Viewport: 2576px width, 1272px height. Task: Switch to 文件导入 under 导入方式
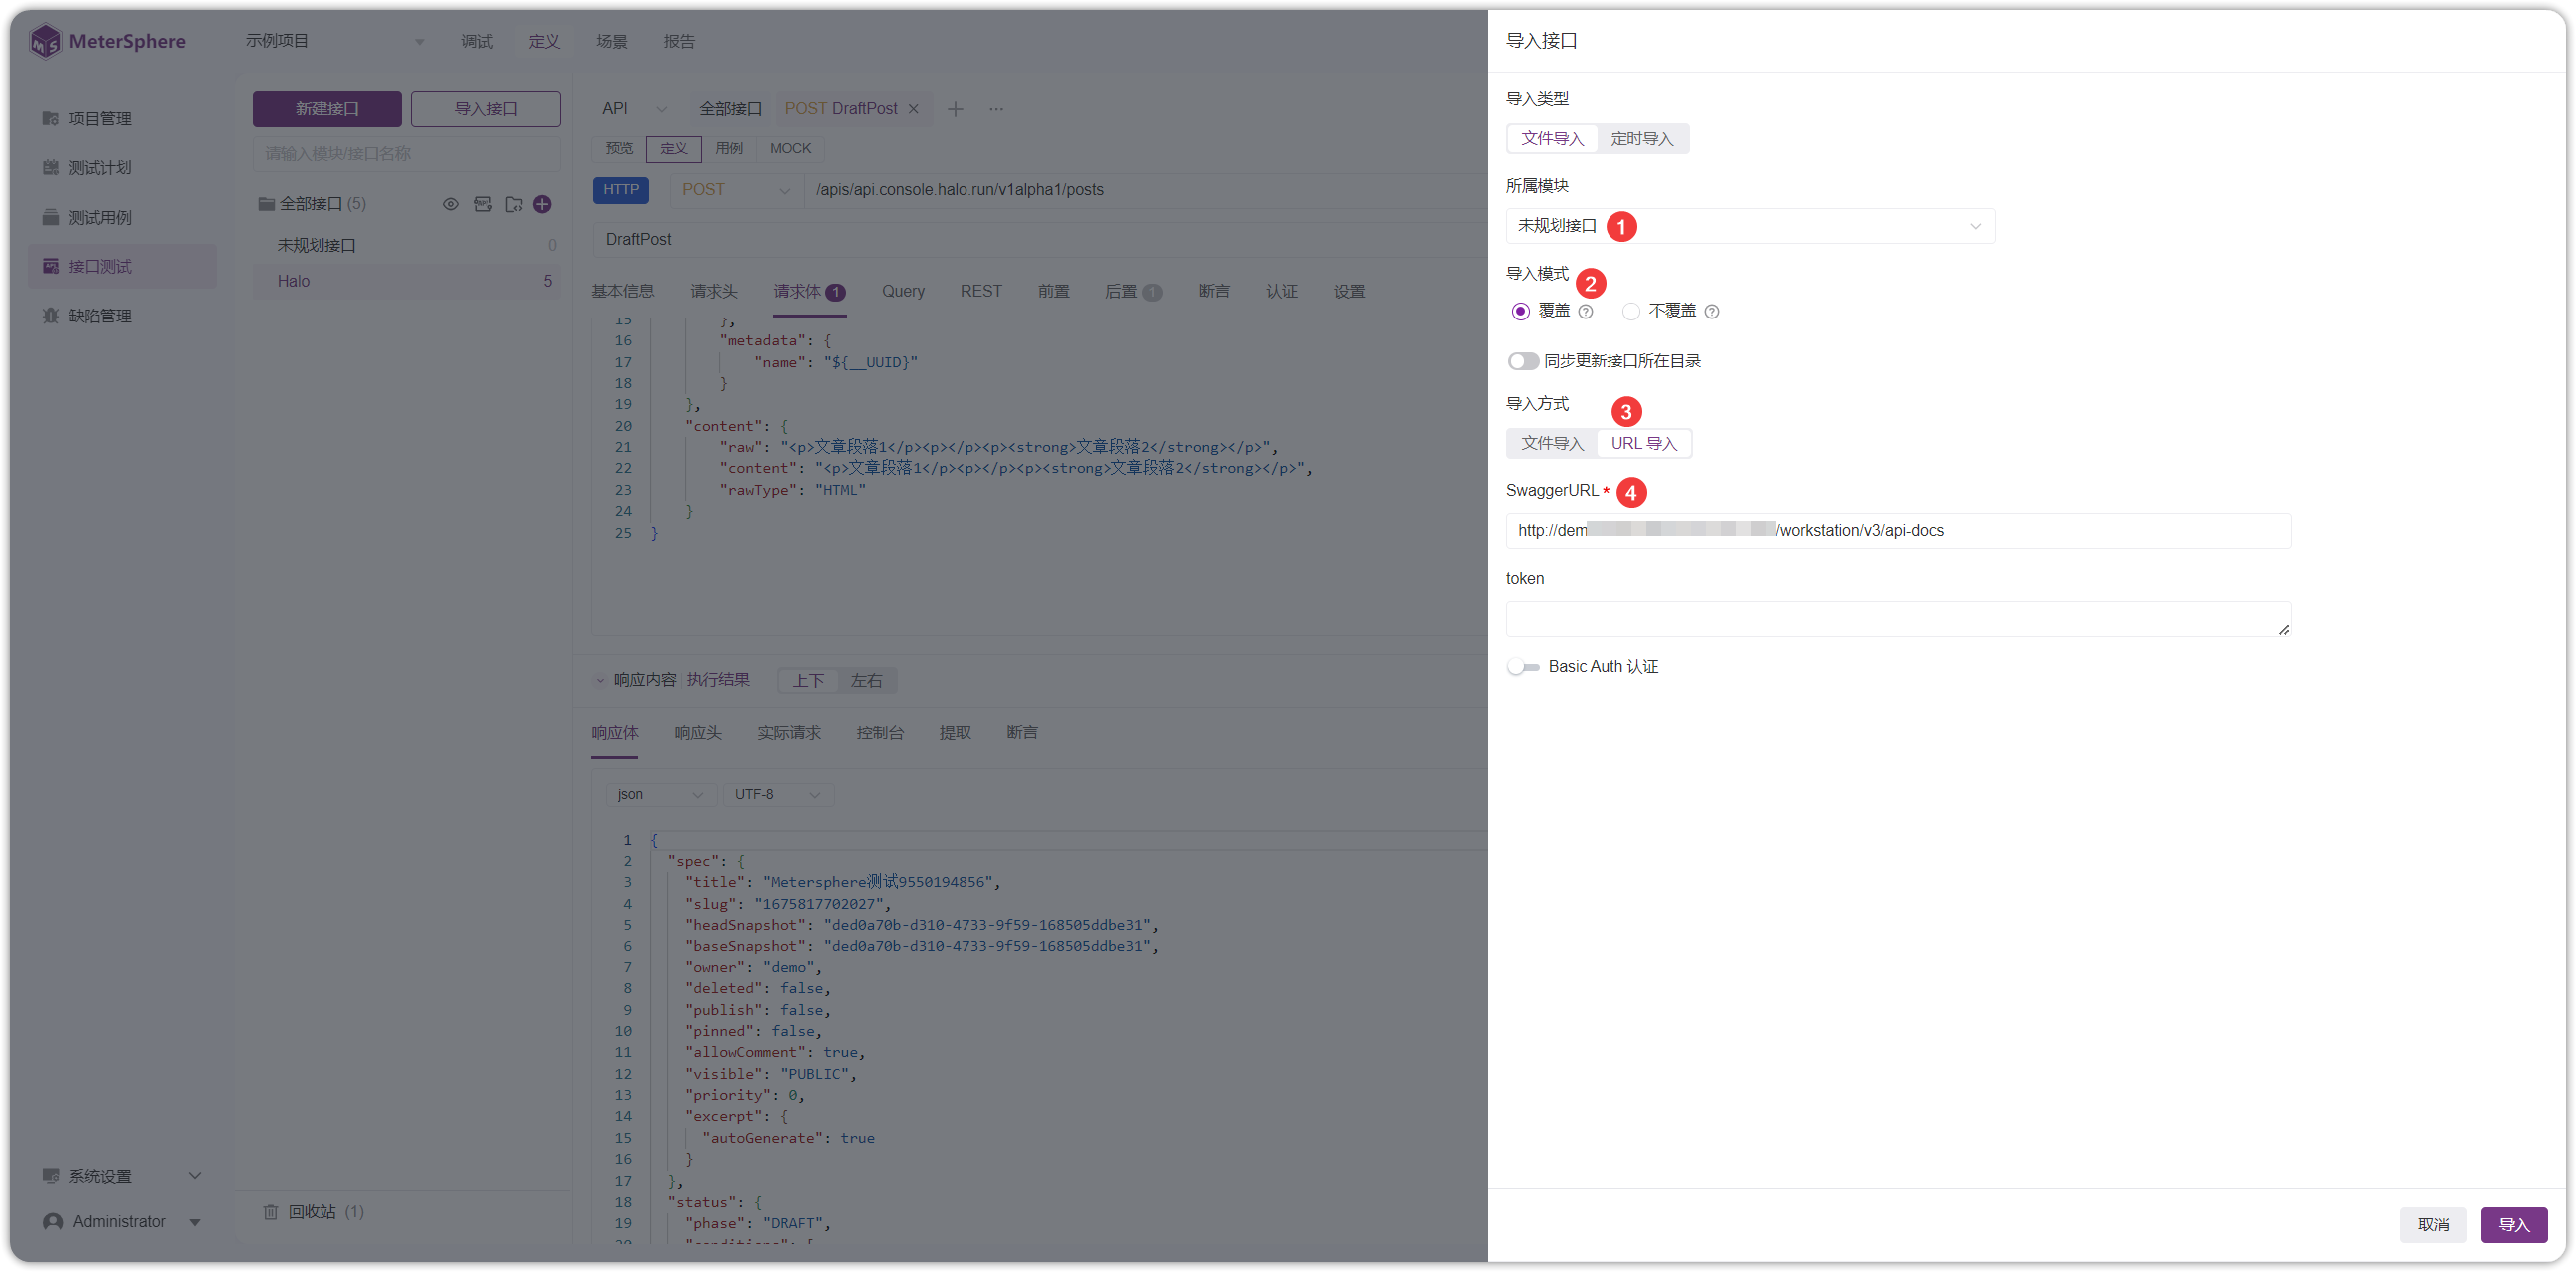pos(1551,444)
